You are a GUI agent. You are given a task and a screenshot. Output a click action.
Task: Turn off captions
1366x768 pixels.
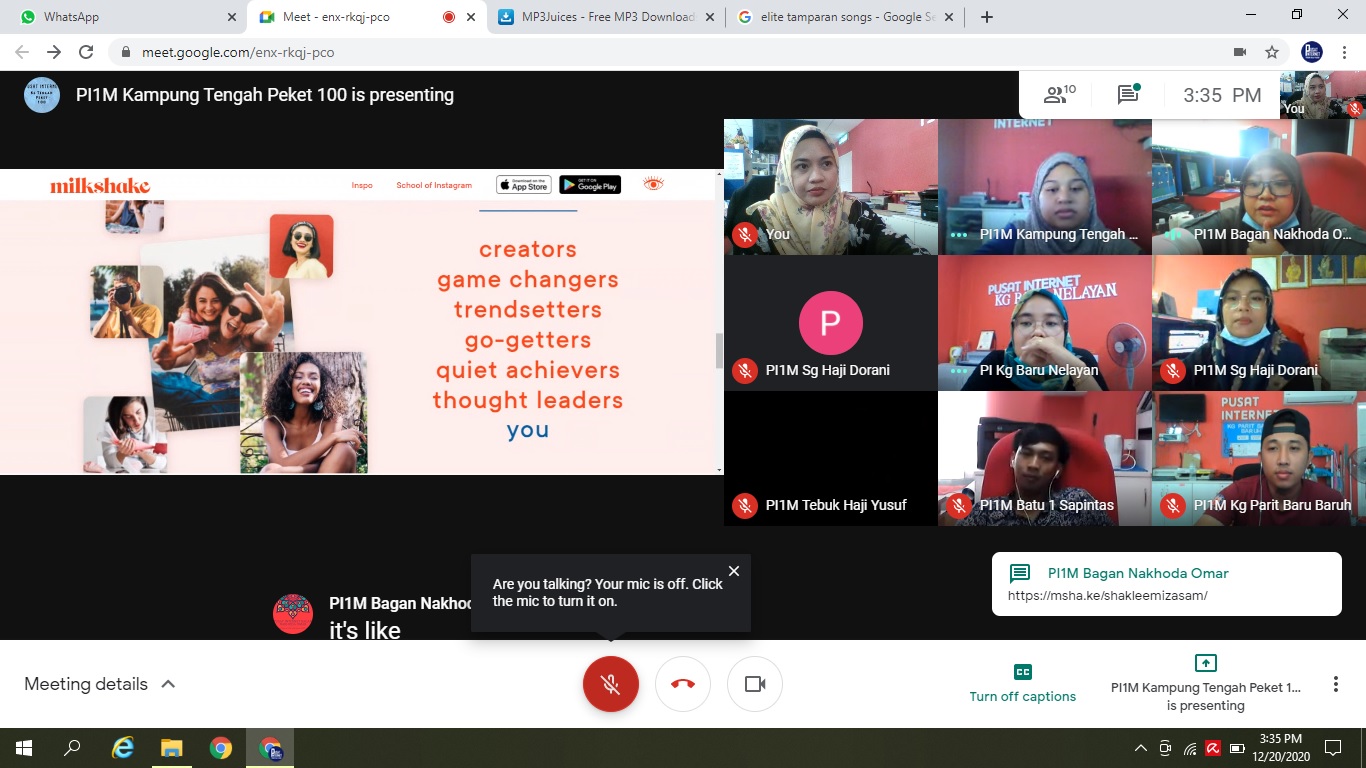click(x=1022, y=684)
